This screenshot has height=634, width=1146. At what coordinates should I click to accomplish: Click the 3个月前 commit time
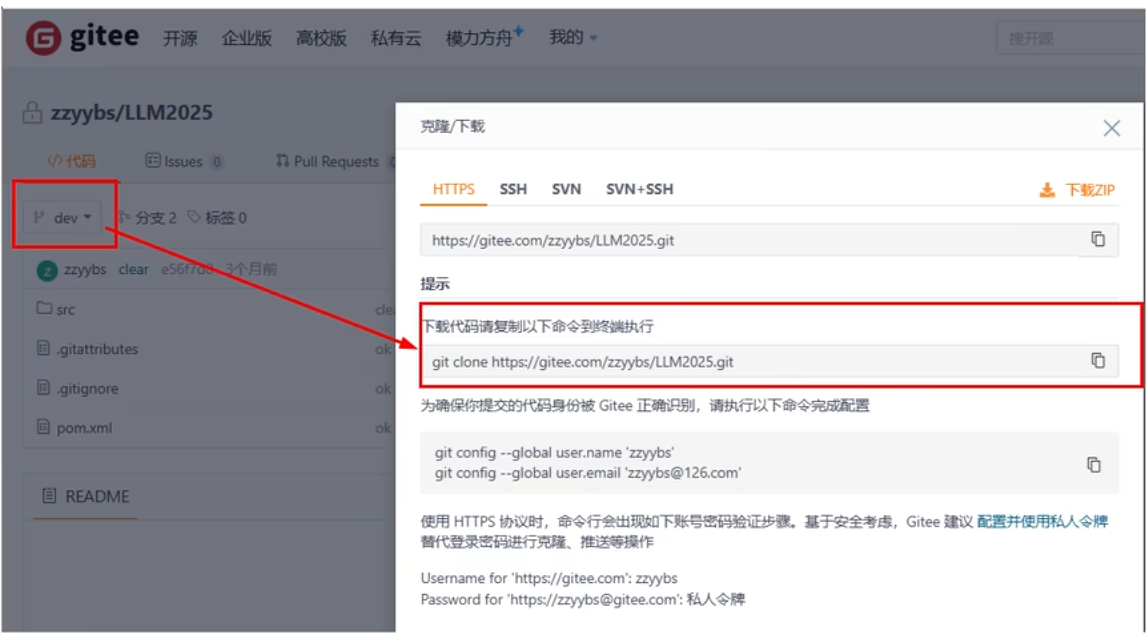tap(251, 269)
